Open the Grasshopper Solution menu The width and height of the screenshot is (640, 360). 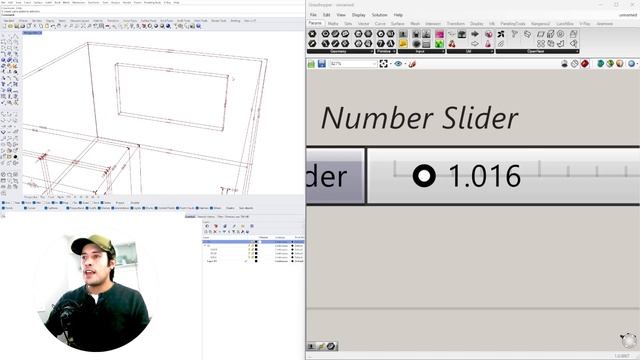[379, 15]
